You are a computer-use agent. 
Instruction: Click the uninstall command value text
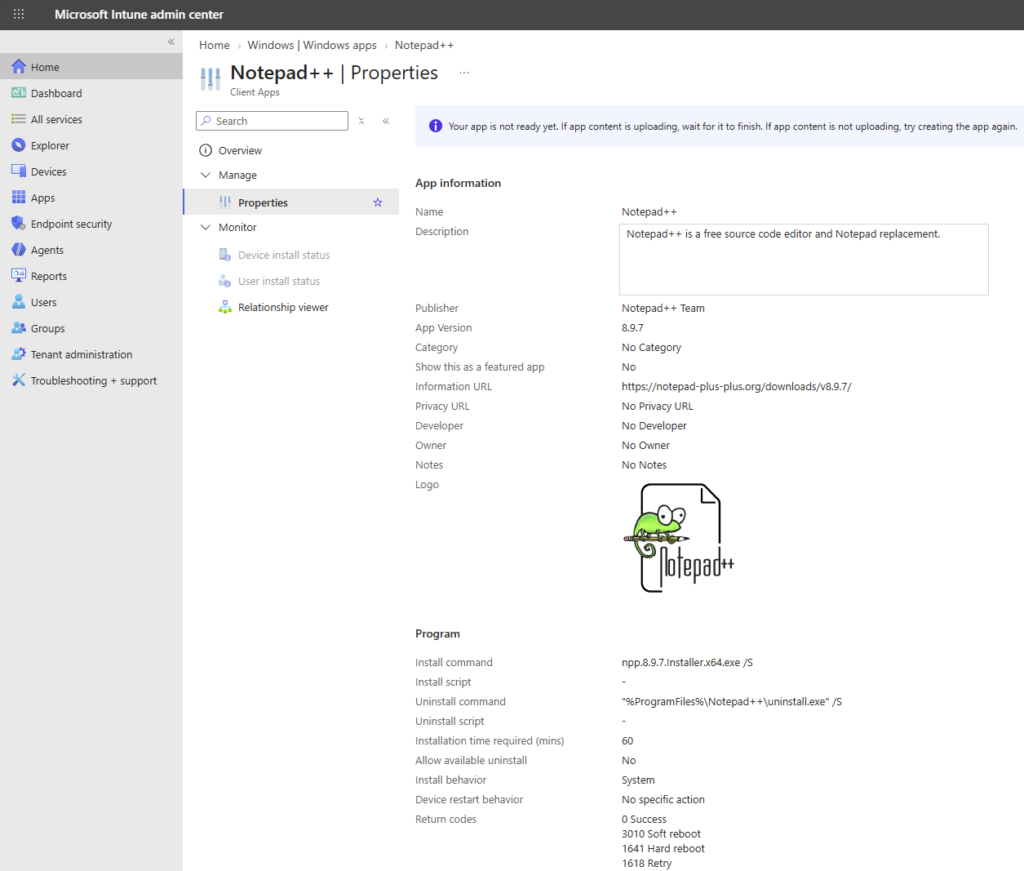(x=731, y=701)
